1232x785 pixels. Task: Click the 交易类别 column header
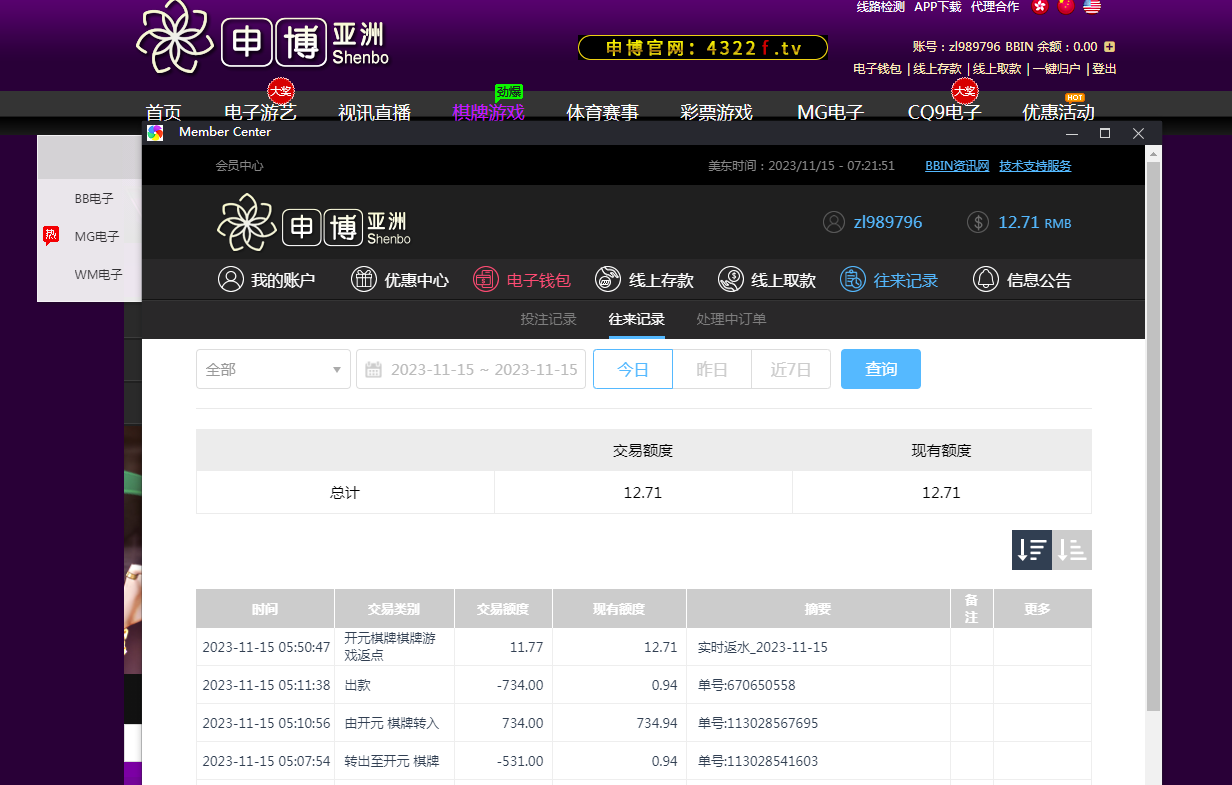coord(394,609)
